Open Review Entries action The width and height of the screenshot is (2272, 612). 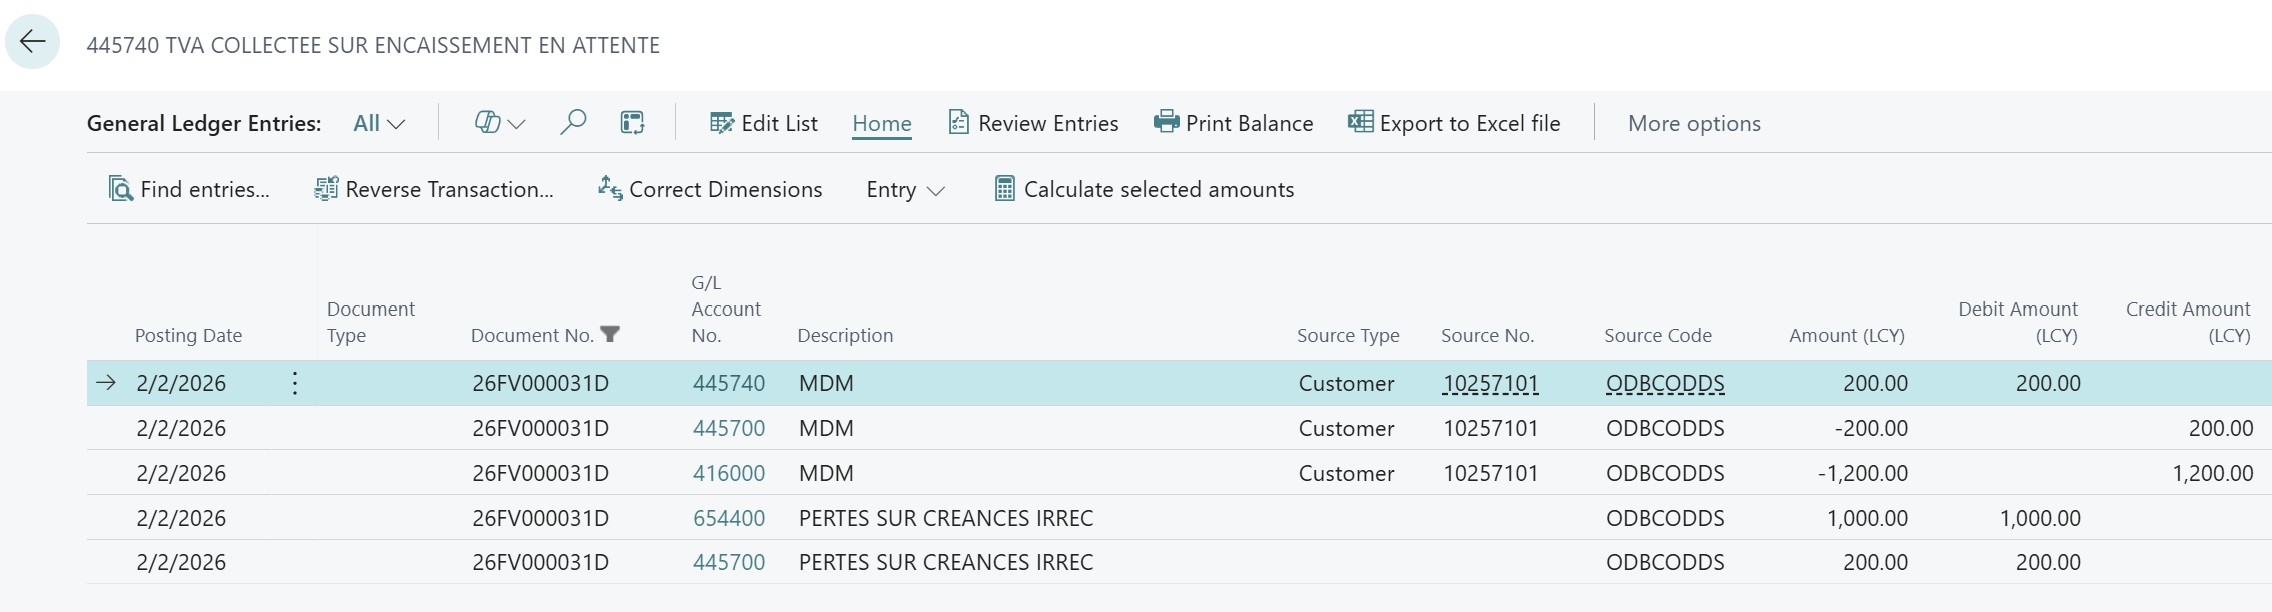[x=1033, y=123]
